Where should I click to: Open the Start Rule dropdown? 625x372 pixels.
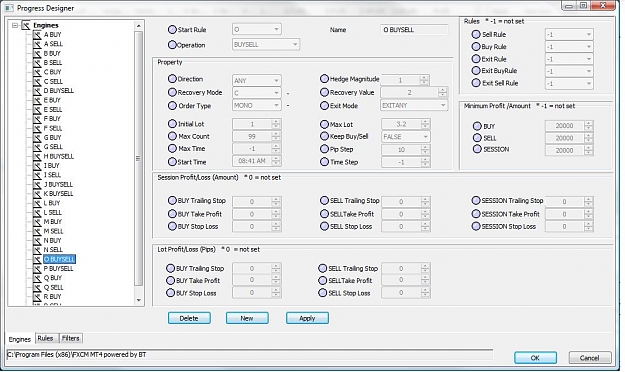257,30
